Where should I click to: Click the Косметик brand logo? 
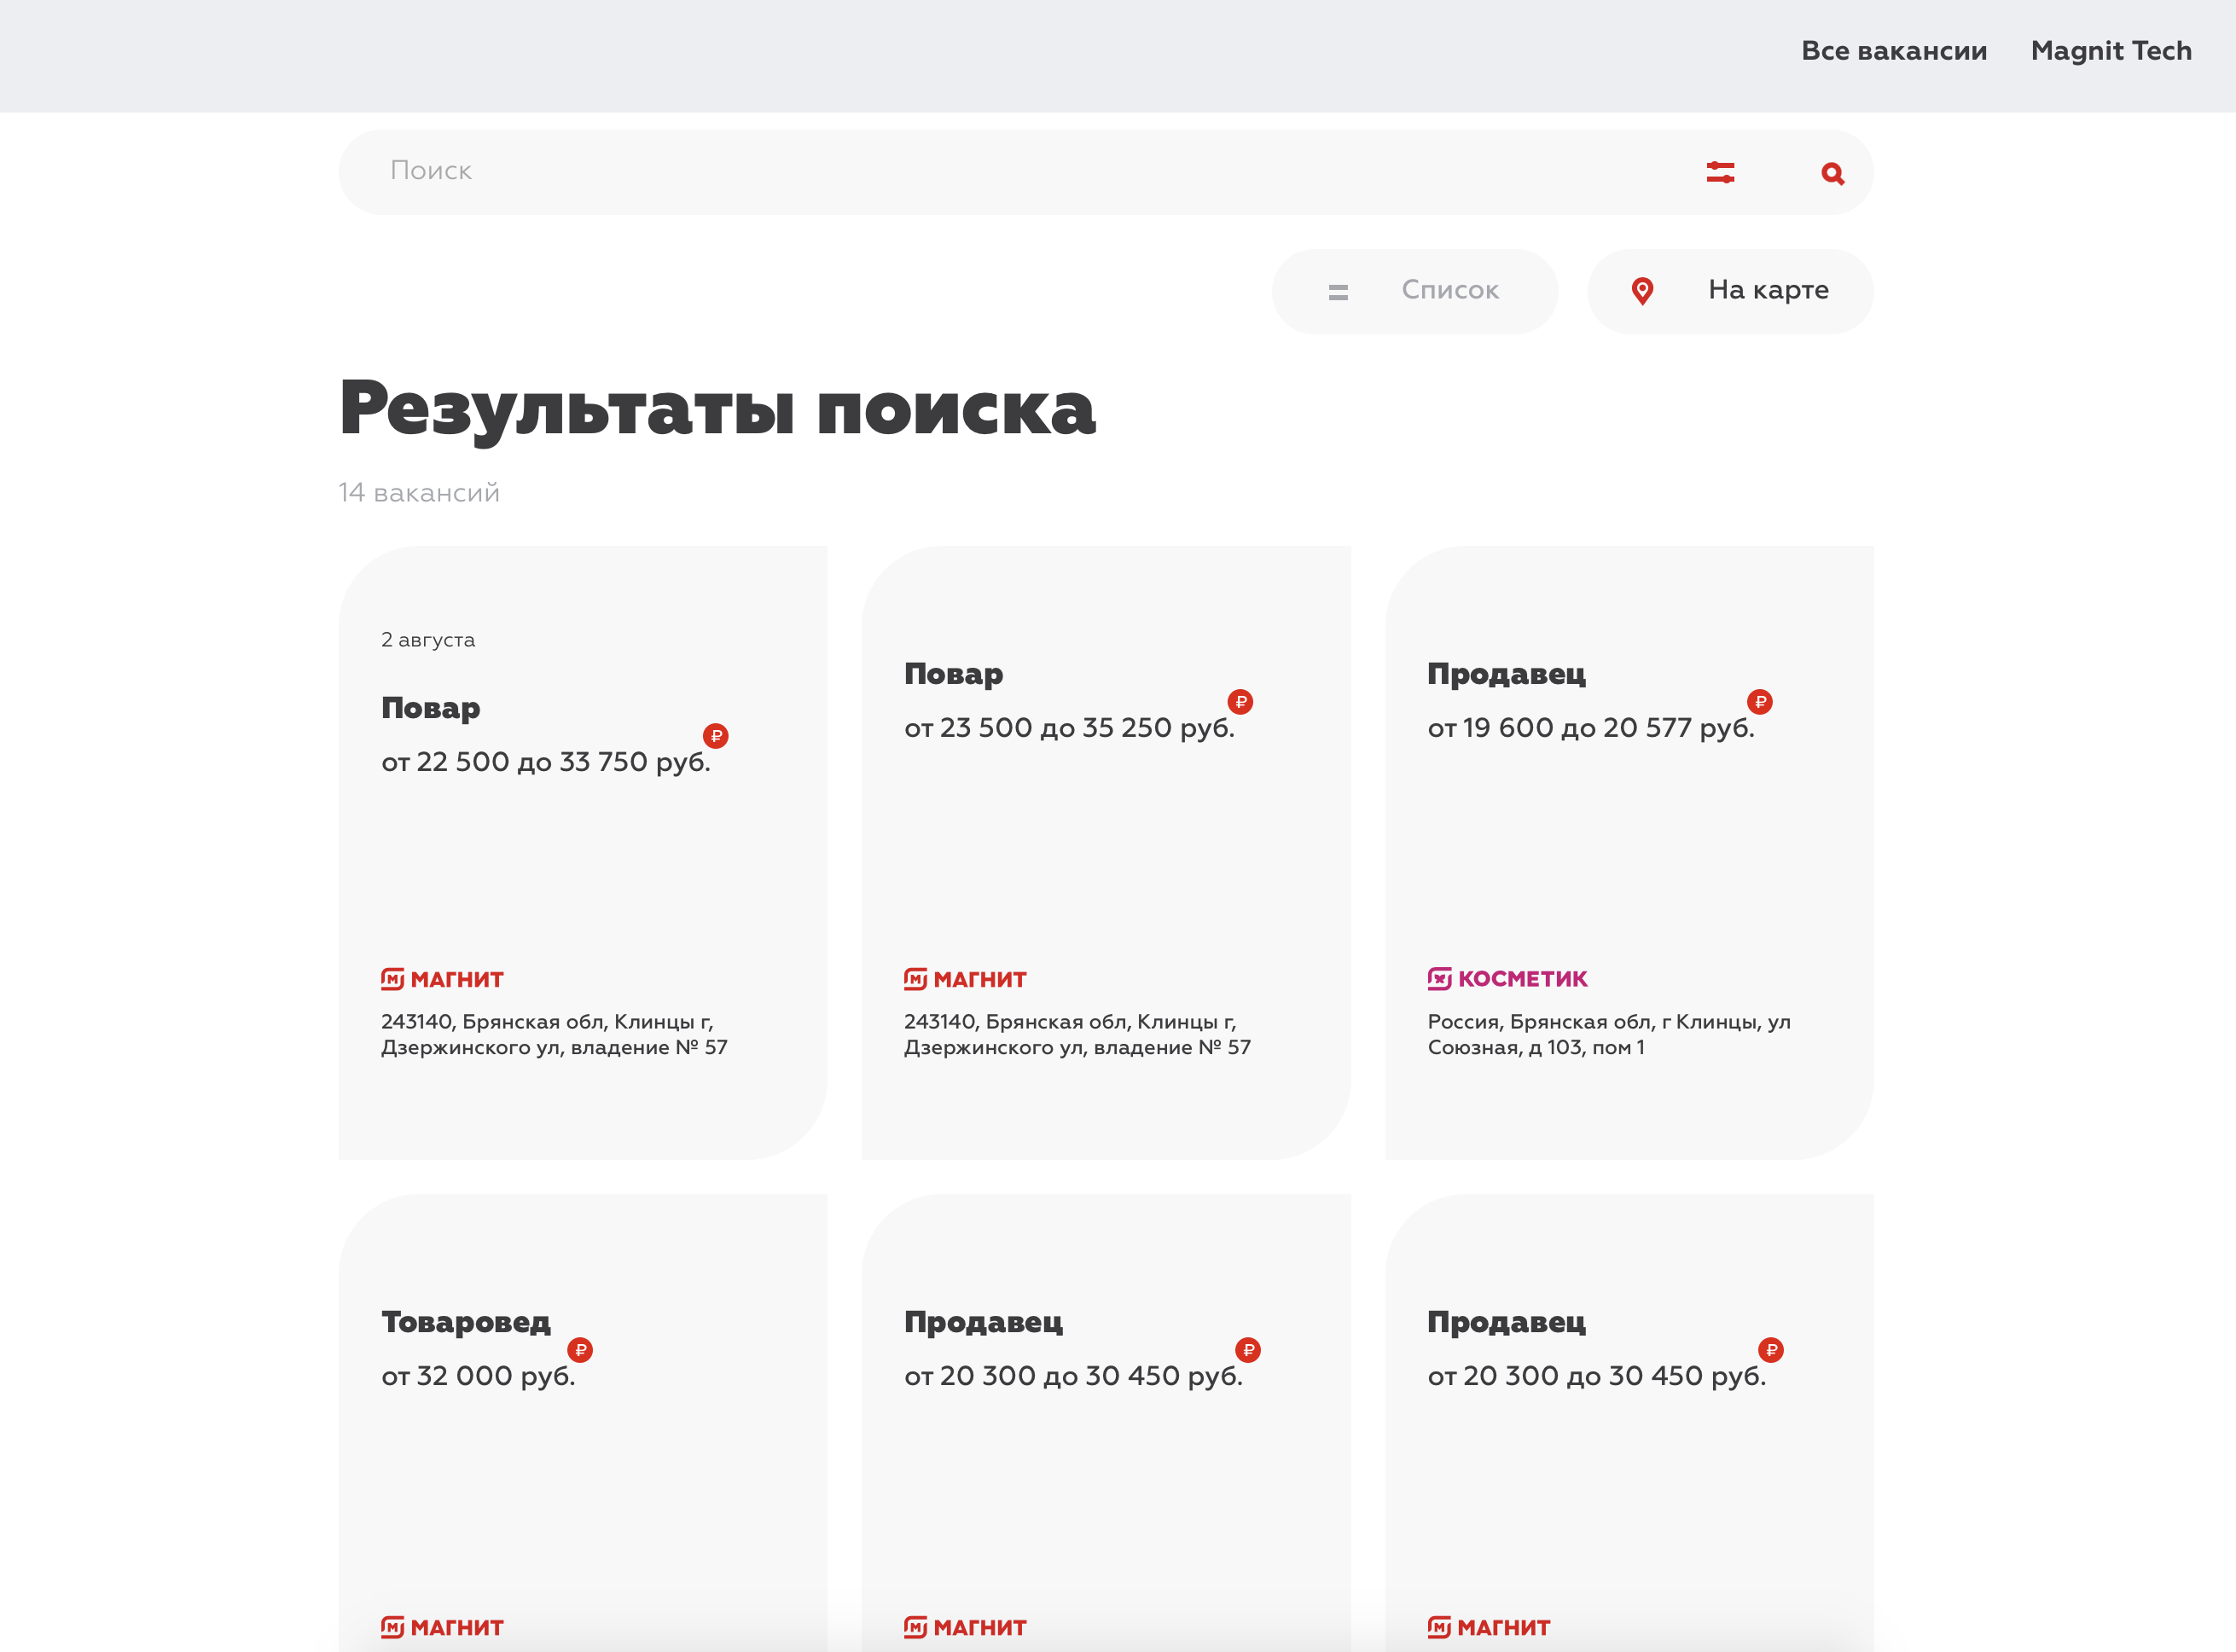(1507, 978)
